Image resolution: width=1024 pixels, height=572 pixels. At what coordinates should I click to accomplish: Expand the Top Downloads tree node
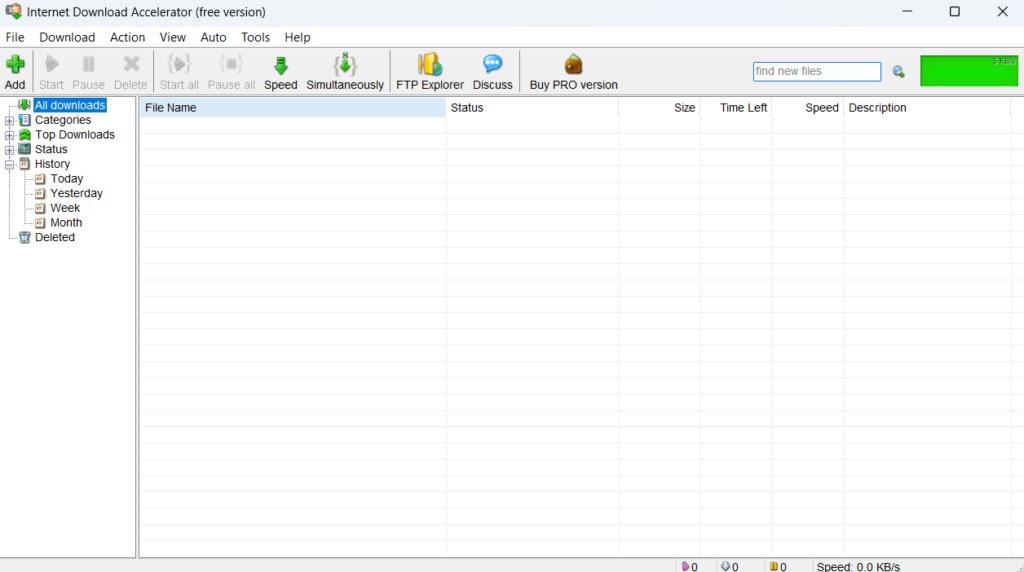(10, 135)
